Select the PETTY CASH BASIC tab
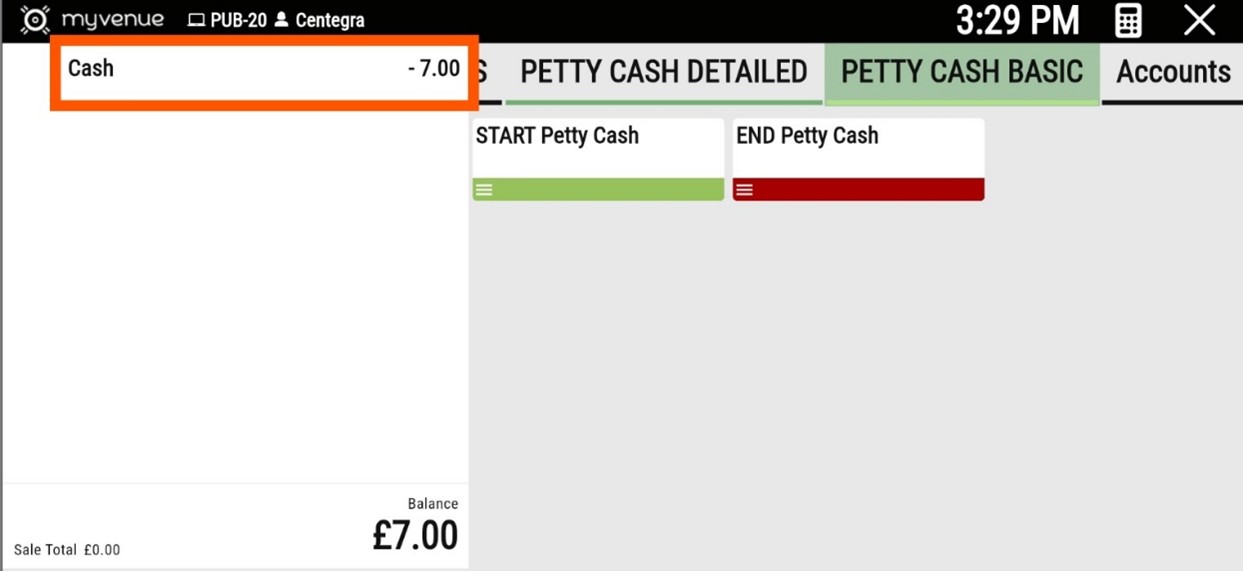The image size is (1243, 571). pyautogui.click(x=962, y=72)
